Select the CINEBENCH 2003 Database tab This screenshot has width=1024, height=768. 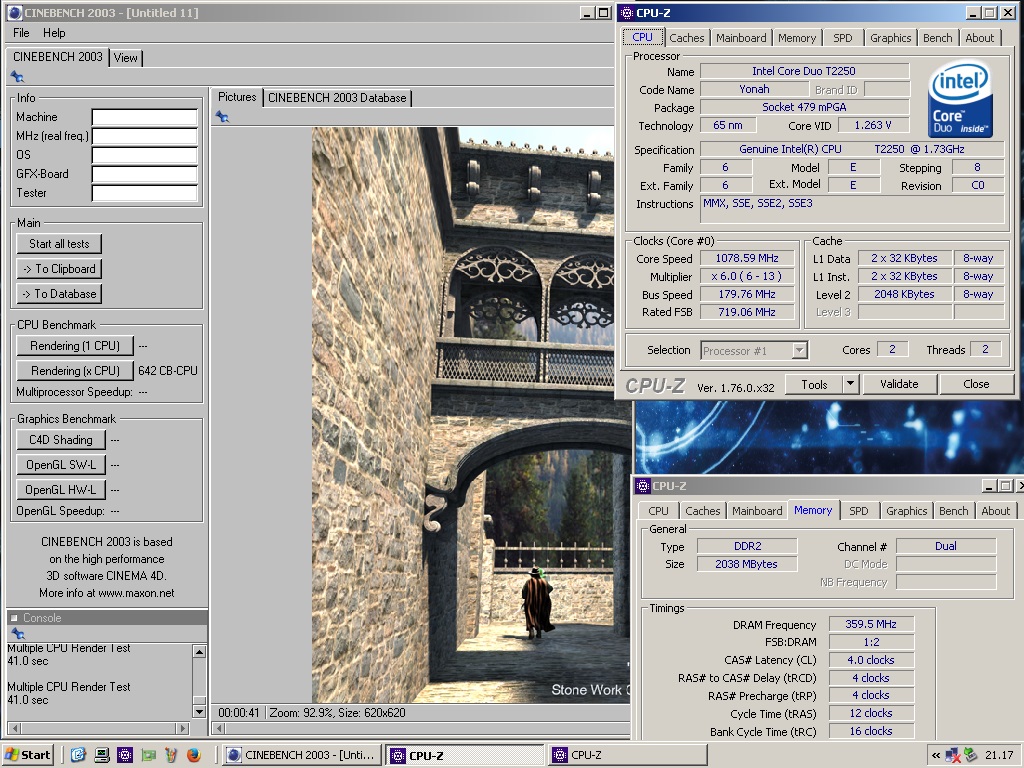coord(337,98)
